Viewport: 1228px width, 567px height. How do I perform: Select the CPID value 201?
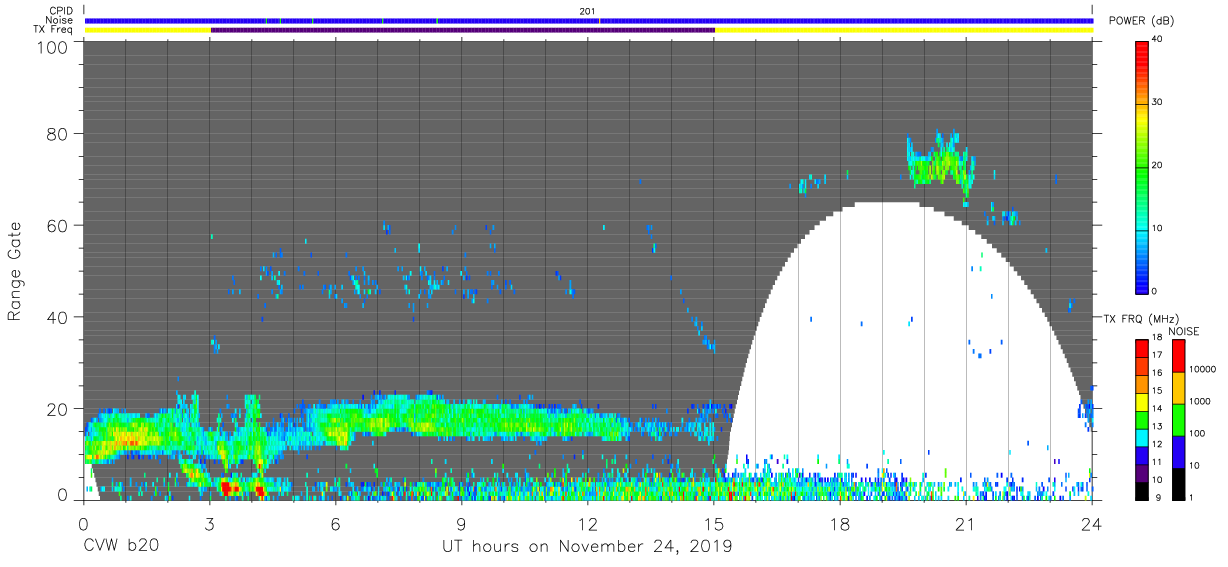588,11
